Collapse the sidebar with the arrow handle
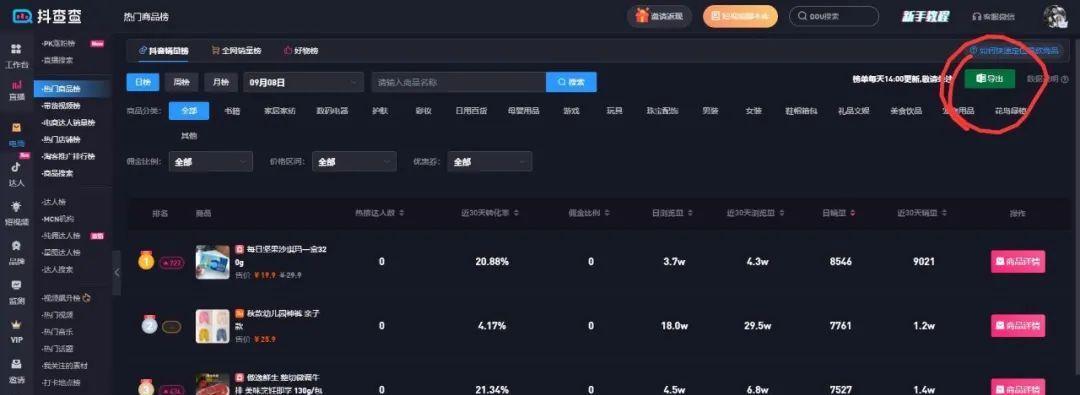 (116, 272)
